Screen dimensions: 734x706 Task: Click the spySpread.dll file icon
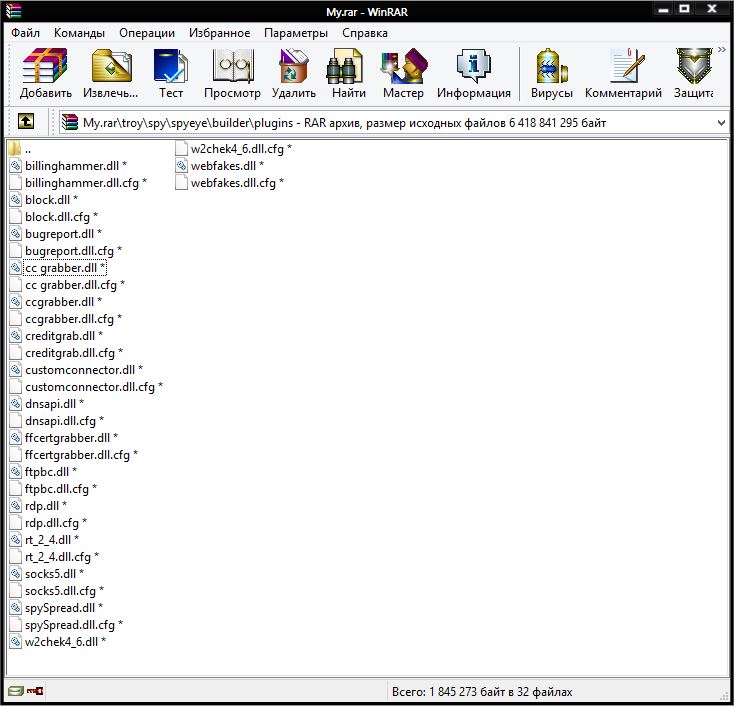coord(15,608)
